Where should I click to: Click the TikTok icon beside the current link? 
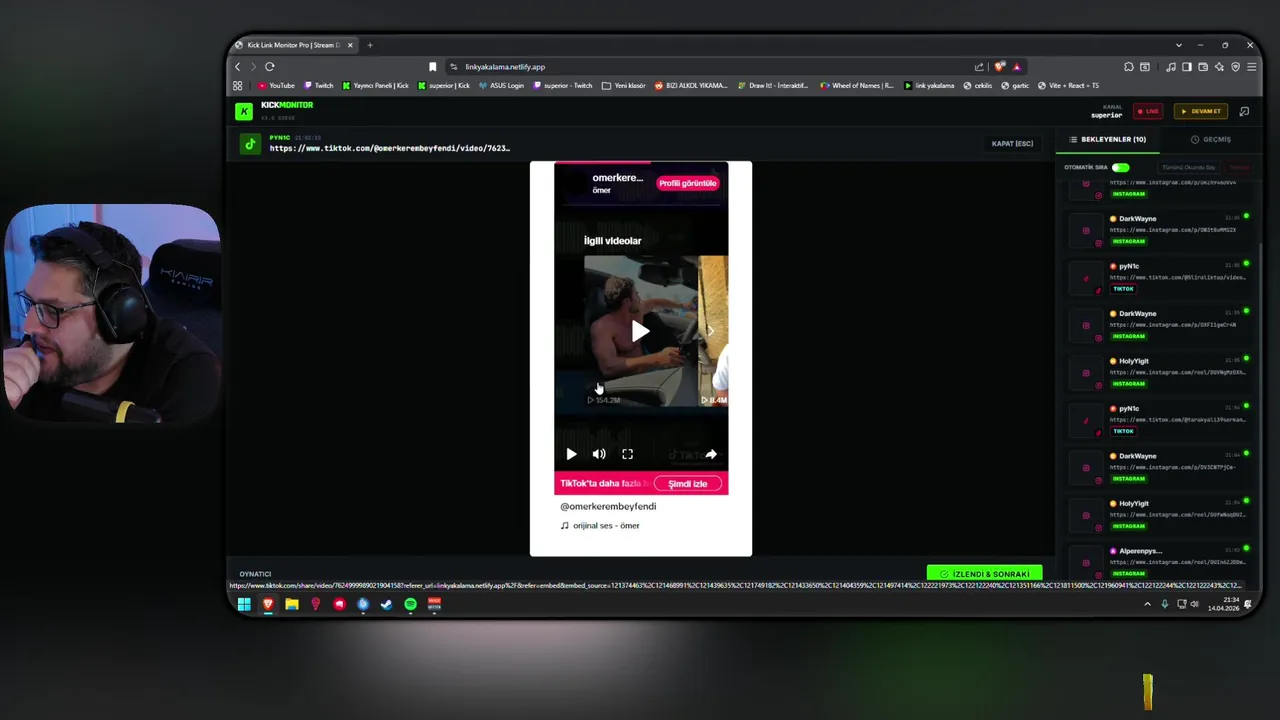250,144
